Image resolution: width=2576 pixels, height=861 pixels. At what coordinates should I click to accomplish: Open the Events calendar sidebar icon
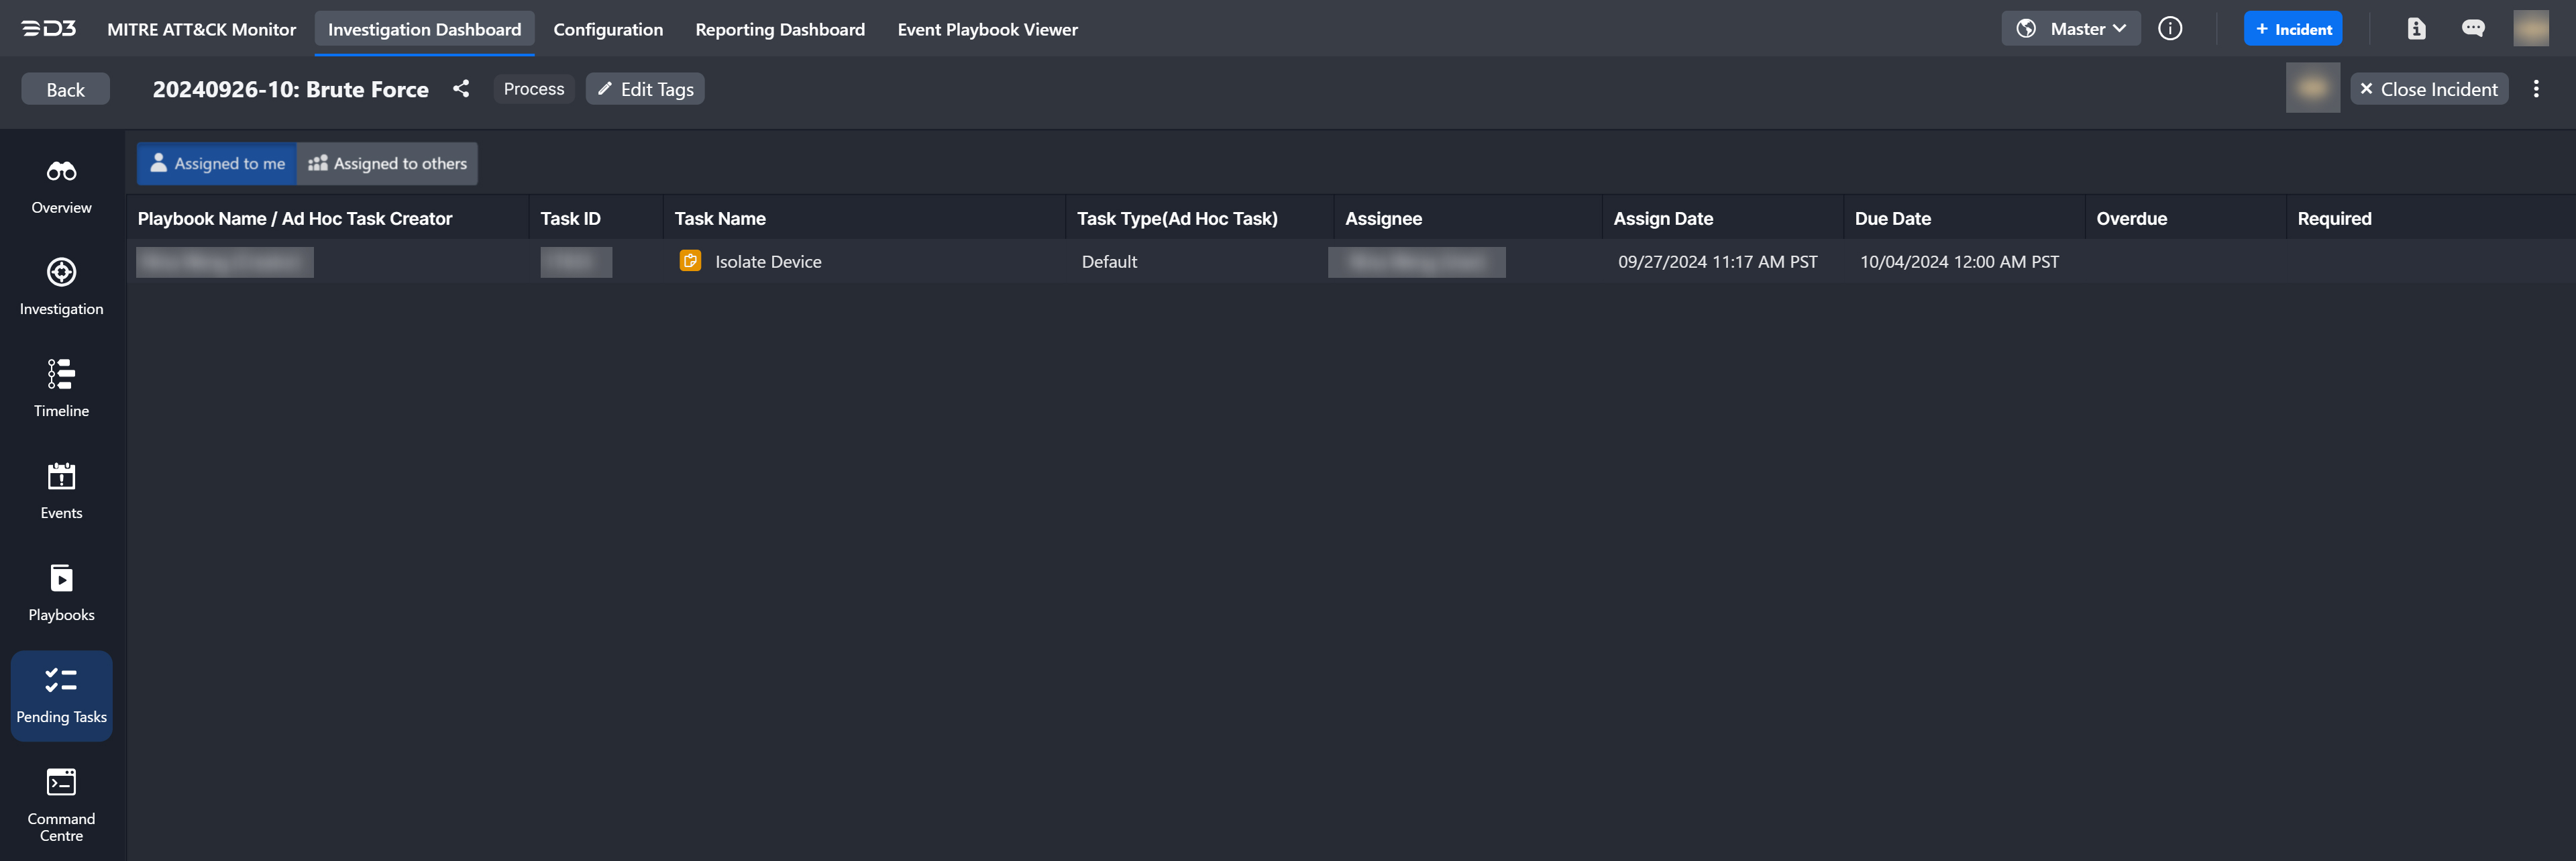61,477
